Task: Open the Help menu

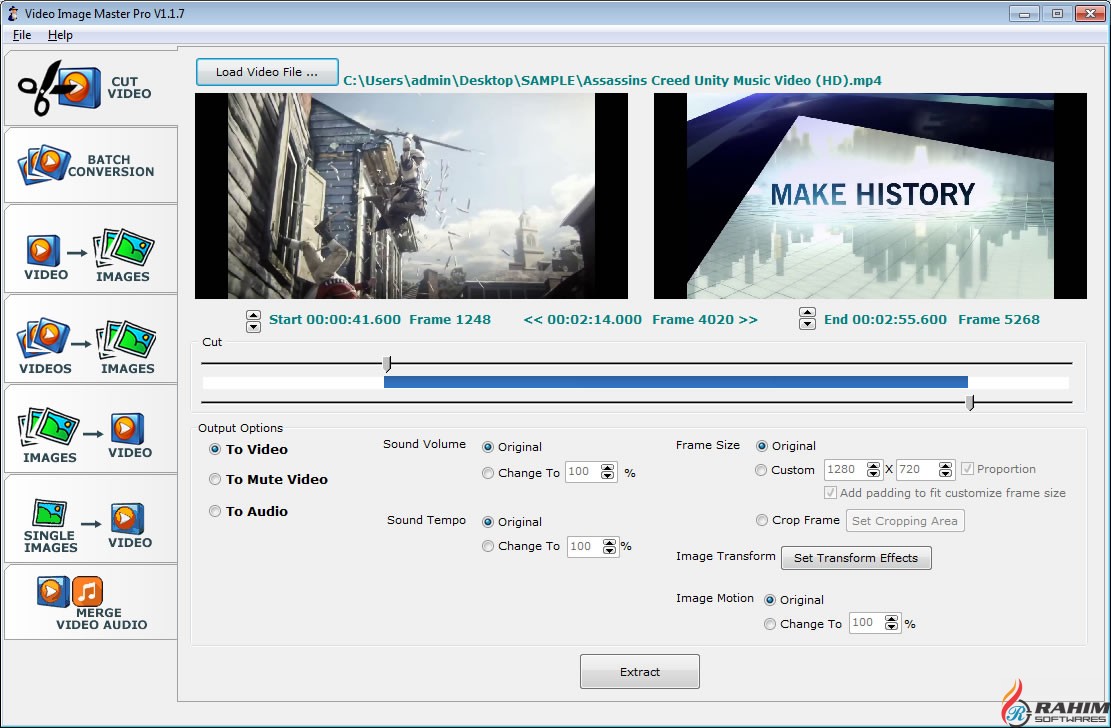Action: tap(60, 35)
